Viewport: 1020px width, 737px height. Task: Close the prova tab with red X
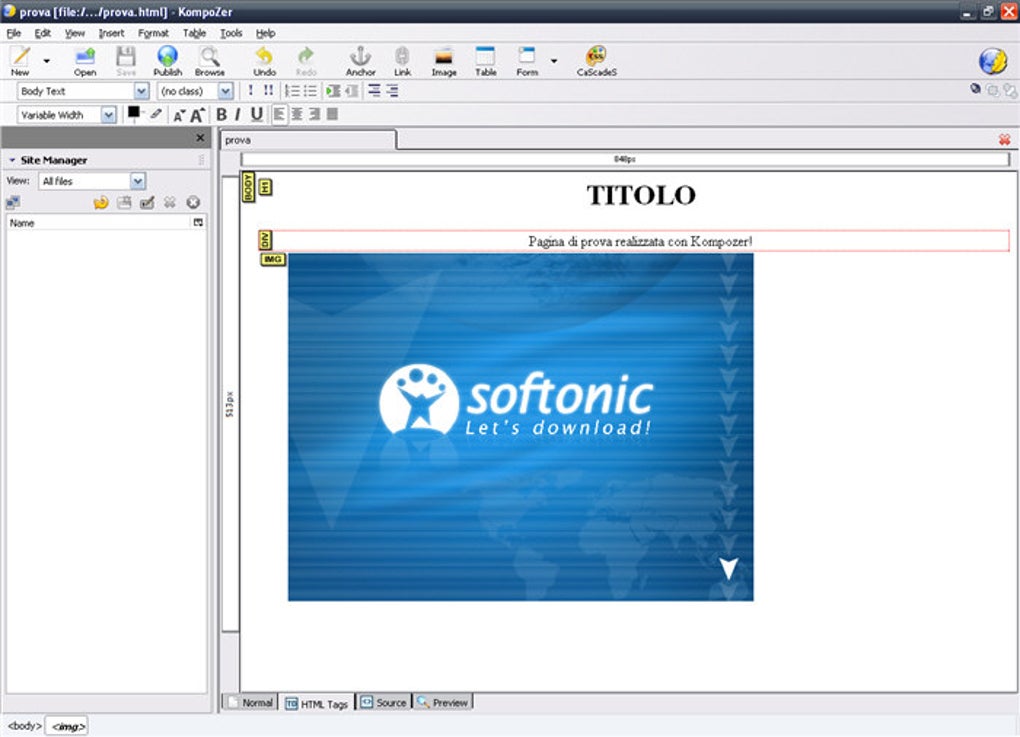coord(1004,139)
